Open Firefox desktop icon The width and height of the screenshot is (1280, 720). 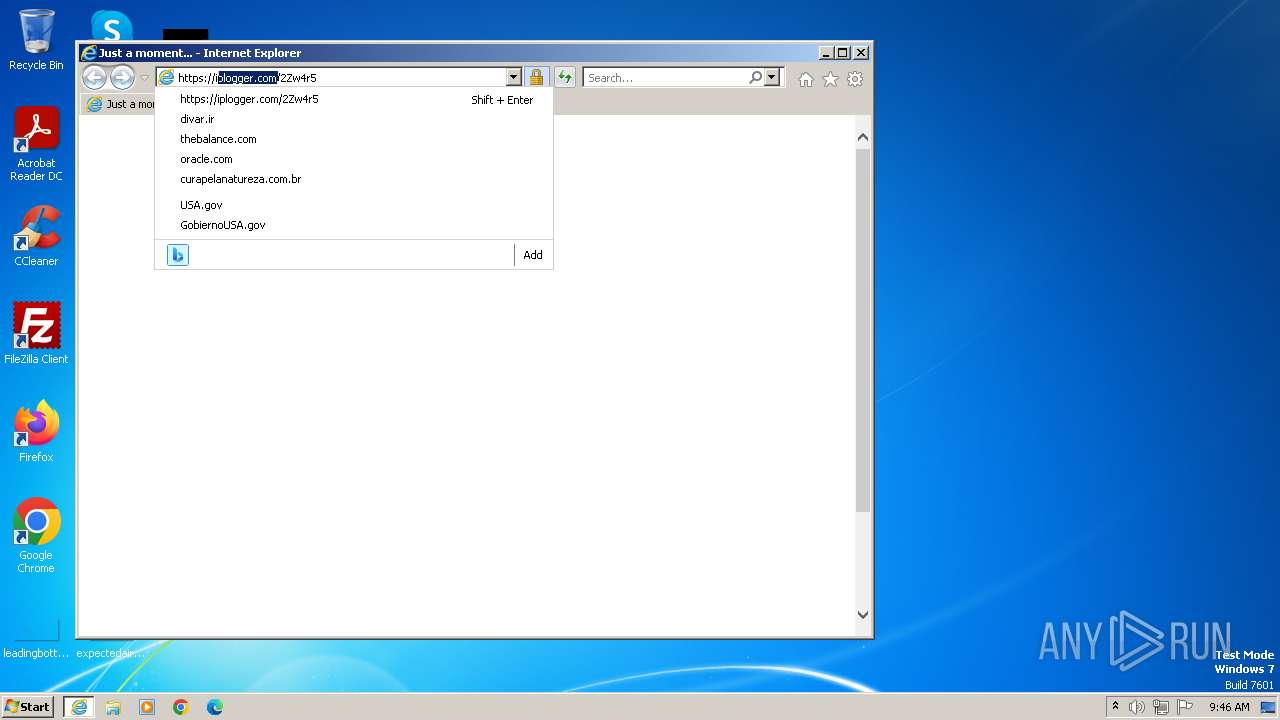point(36,431)
